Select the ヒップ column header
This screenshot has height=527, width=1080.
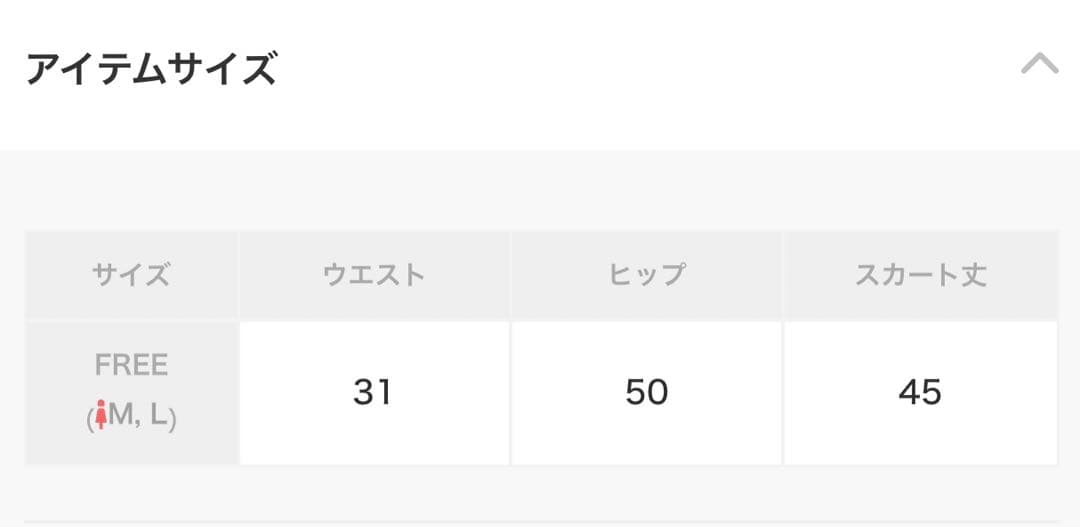point(647,275)
